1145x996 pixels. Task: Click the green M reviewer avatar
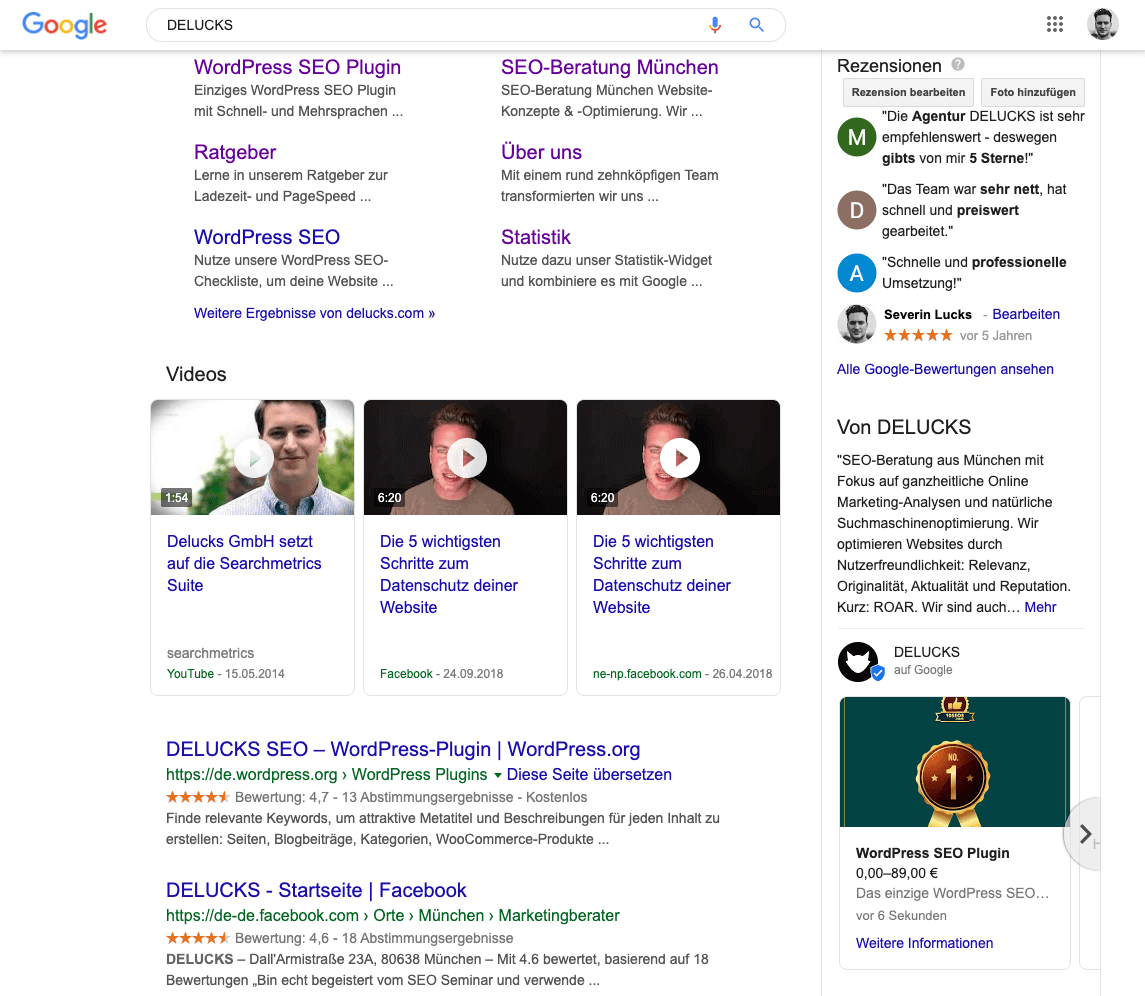click(857, 137)
